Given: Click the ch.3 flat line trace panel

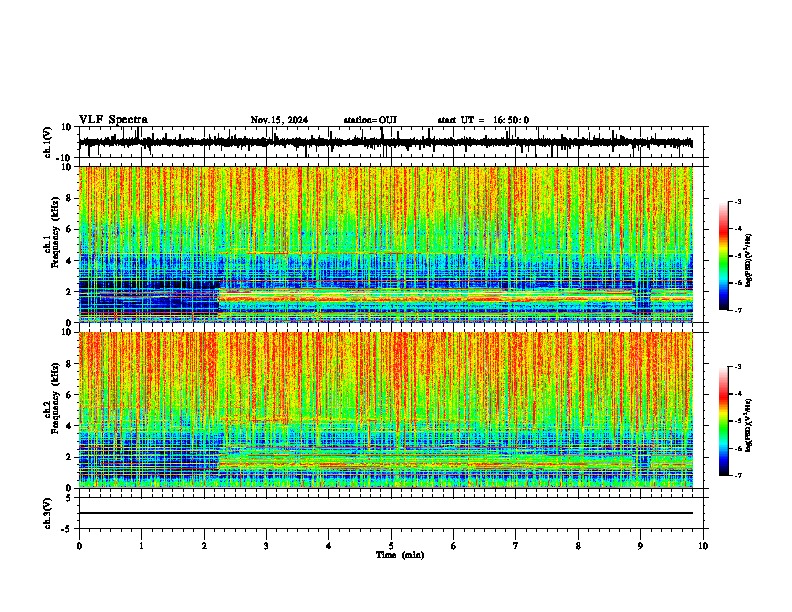Looking at the screenshot, I should click(x=391, y=513).
